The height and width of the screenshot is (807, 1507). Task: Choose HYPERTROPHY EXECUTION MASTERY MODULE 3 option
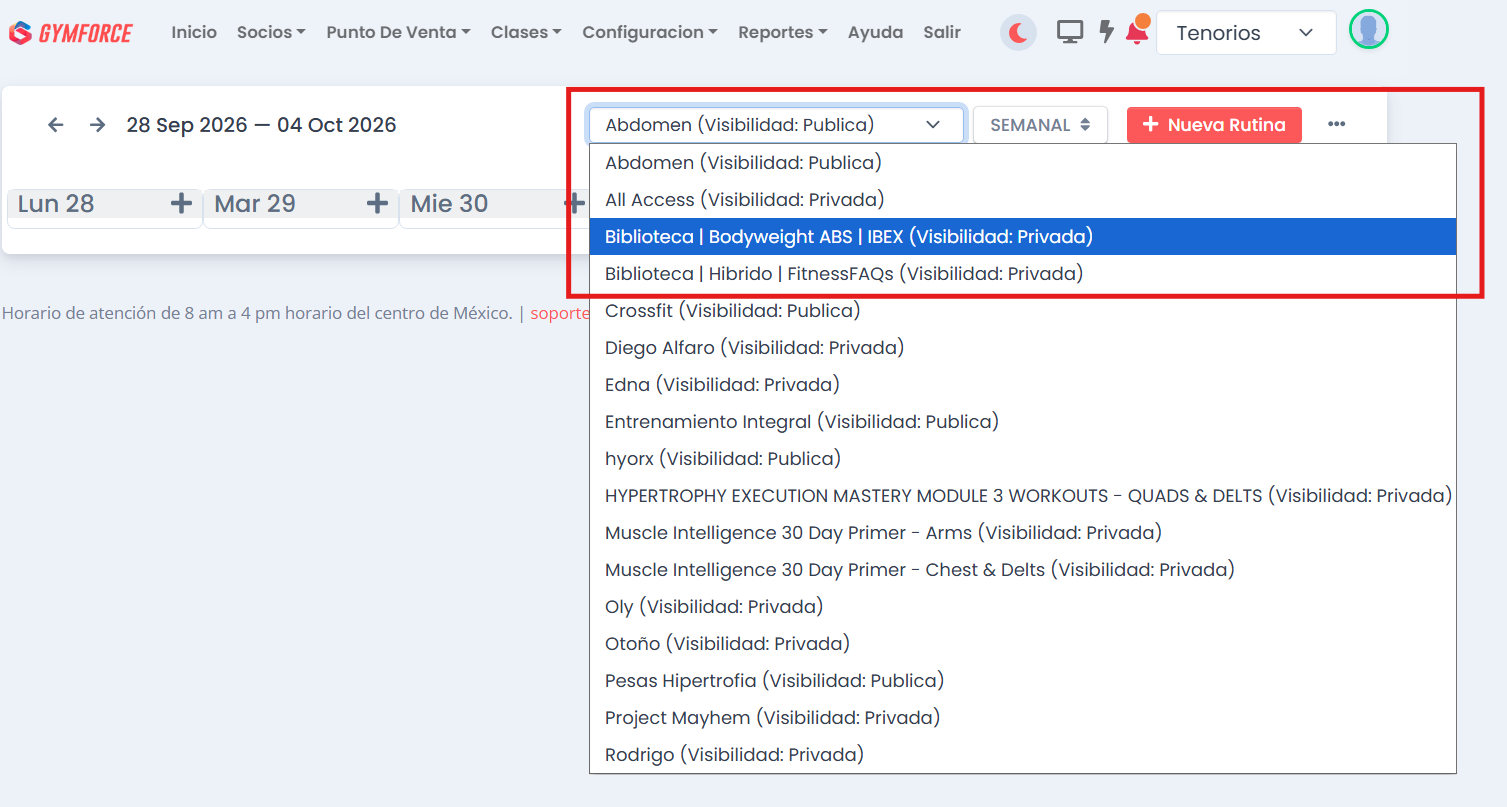tap(1023, 495)
